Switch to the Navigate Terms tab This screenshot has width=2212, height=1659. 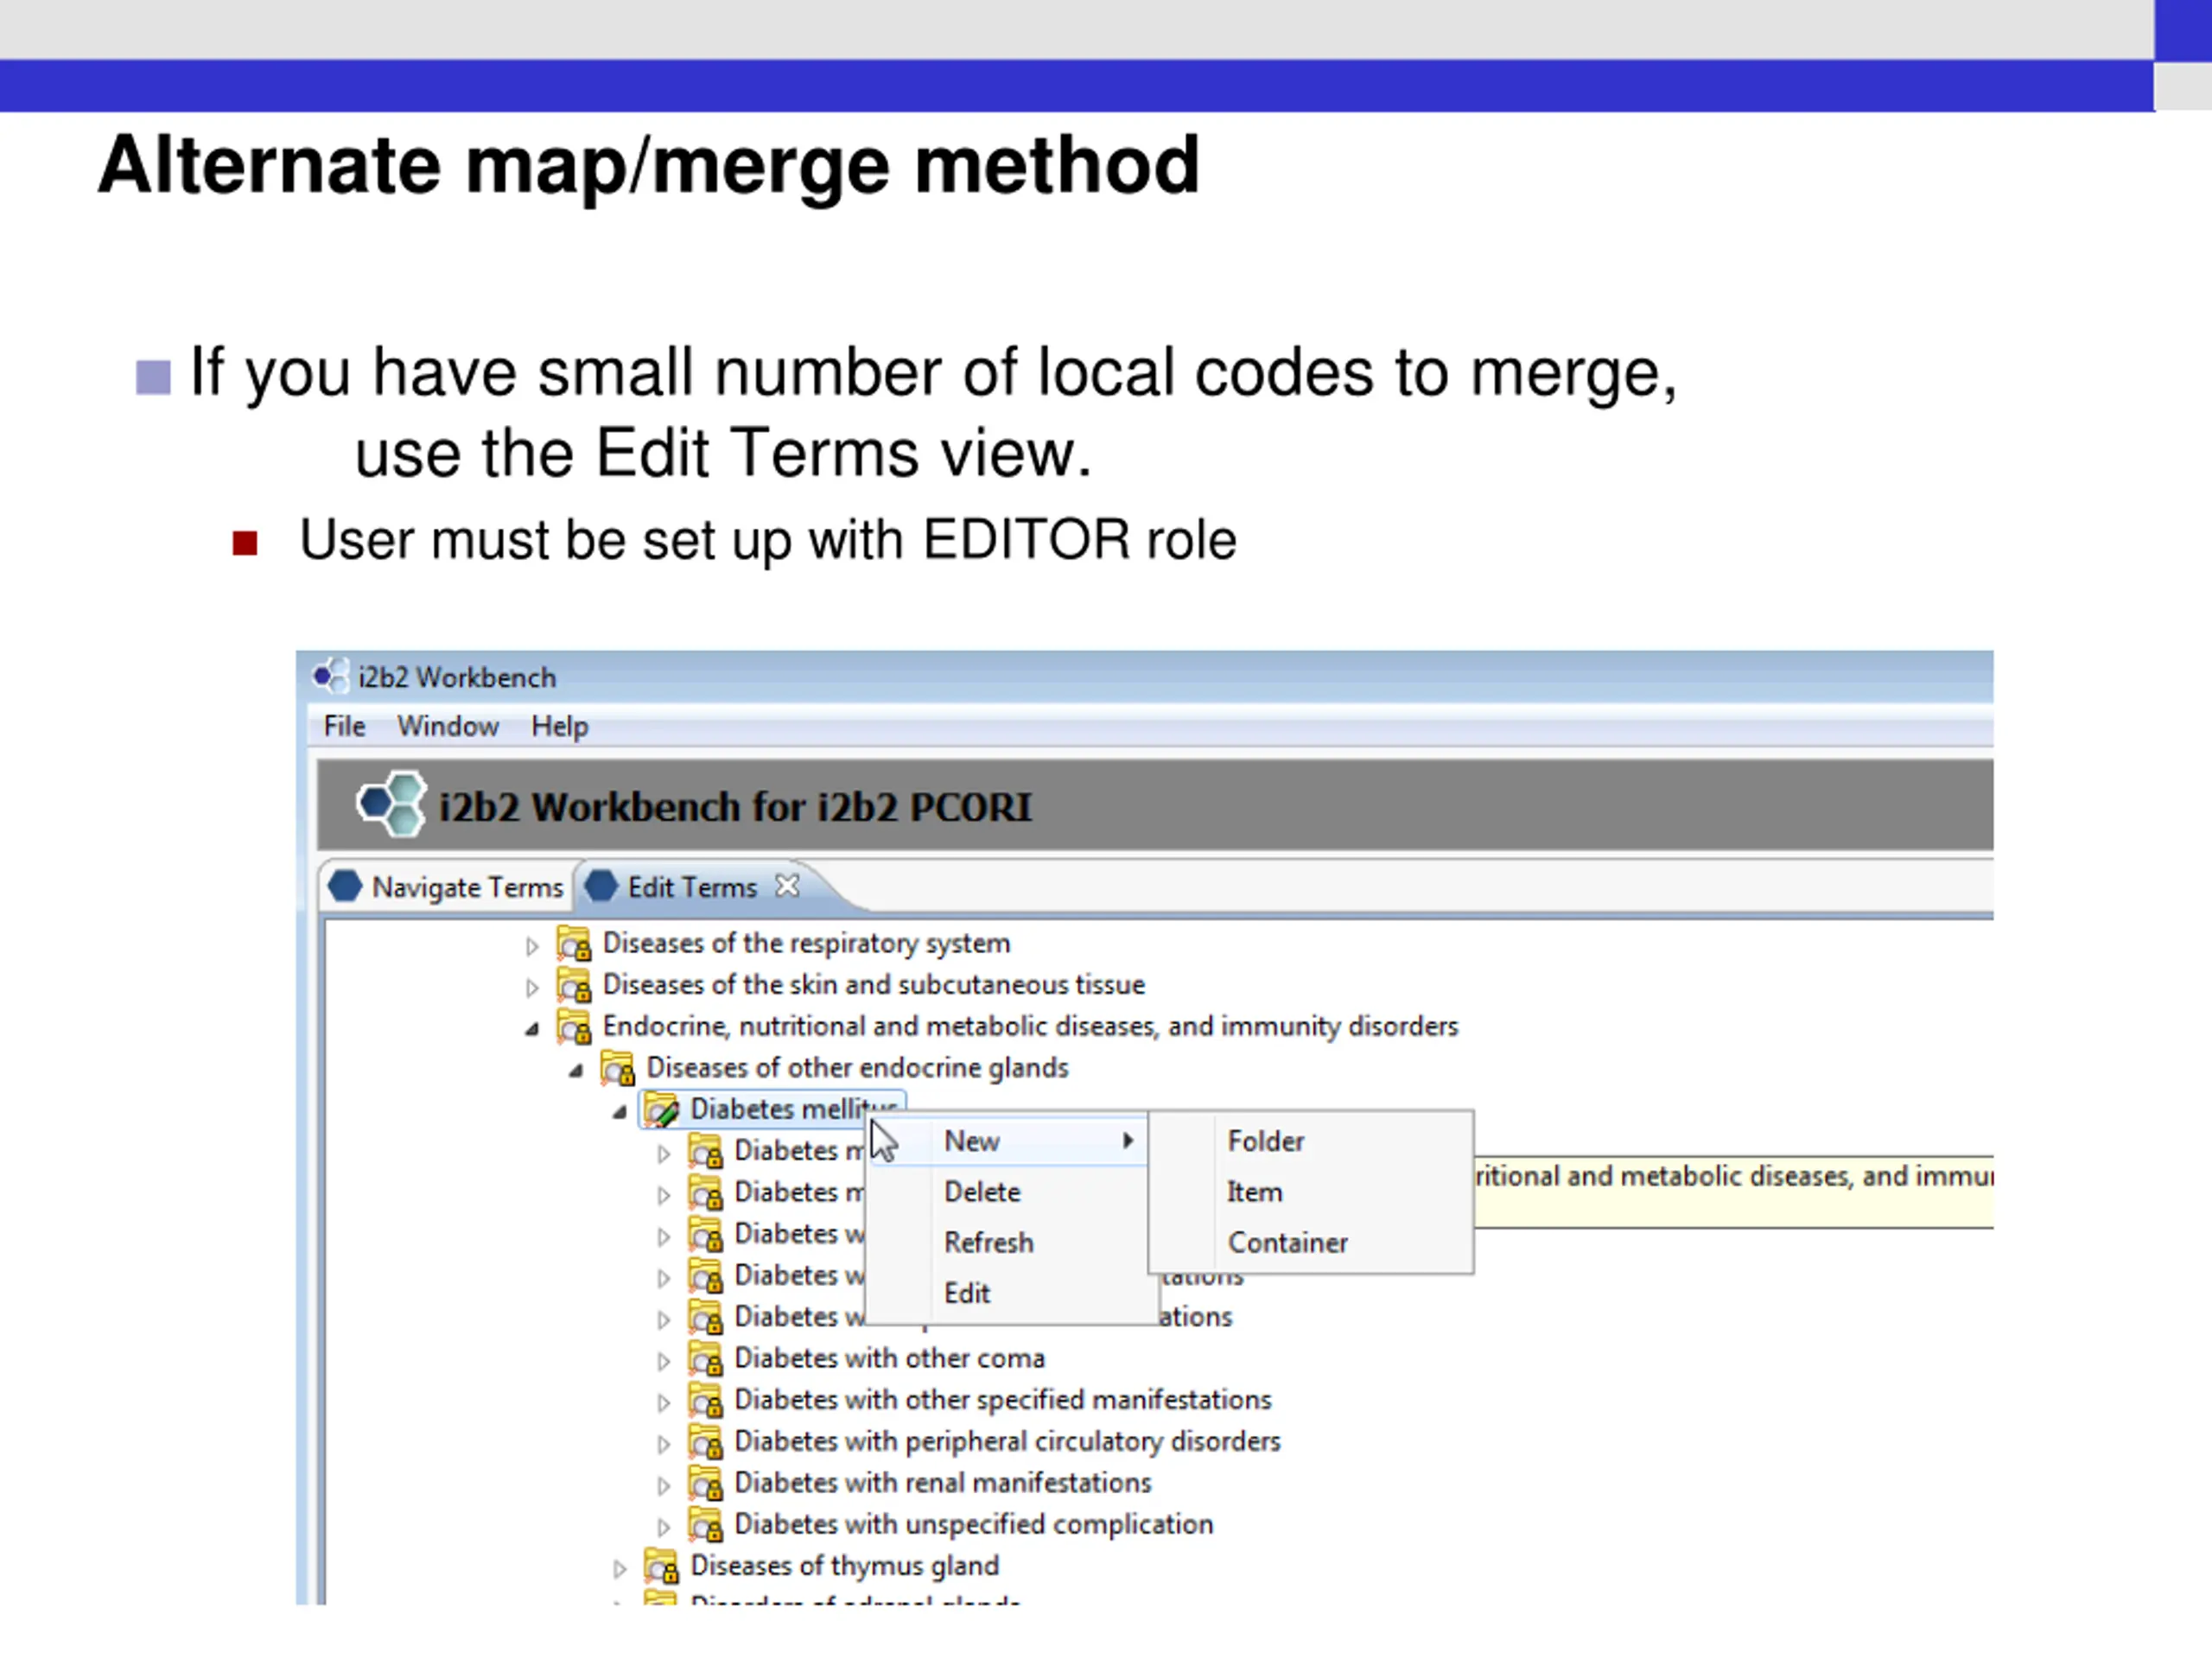[447, 887]
